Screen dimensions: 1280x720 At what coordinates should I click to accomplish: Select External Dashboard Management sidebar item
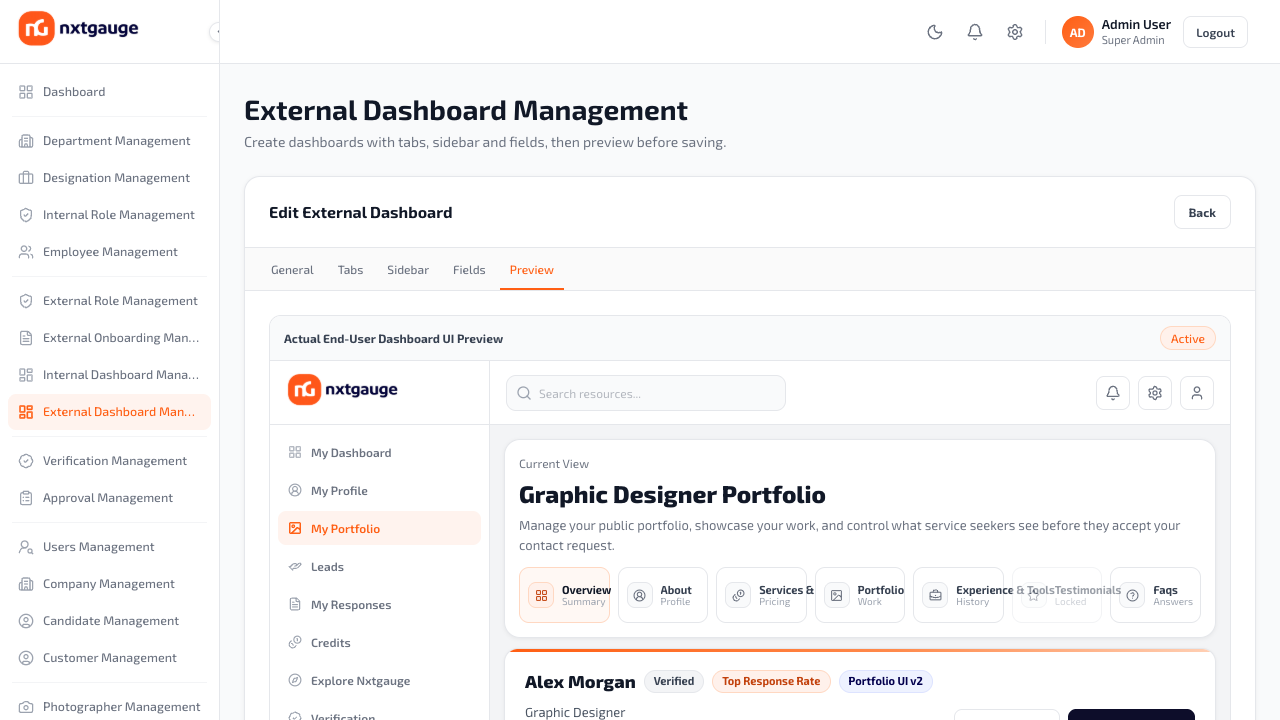(109, 412)
